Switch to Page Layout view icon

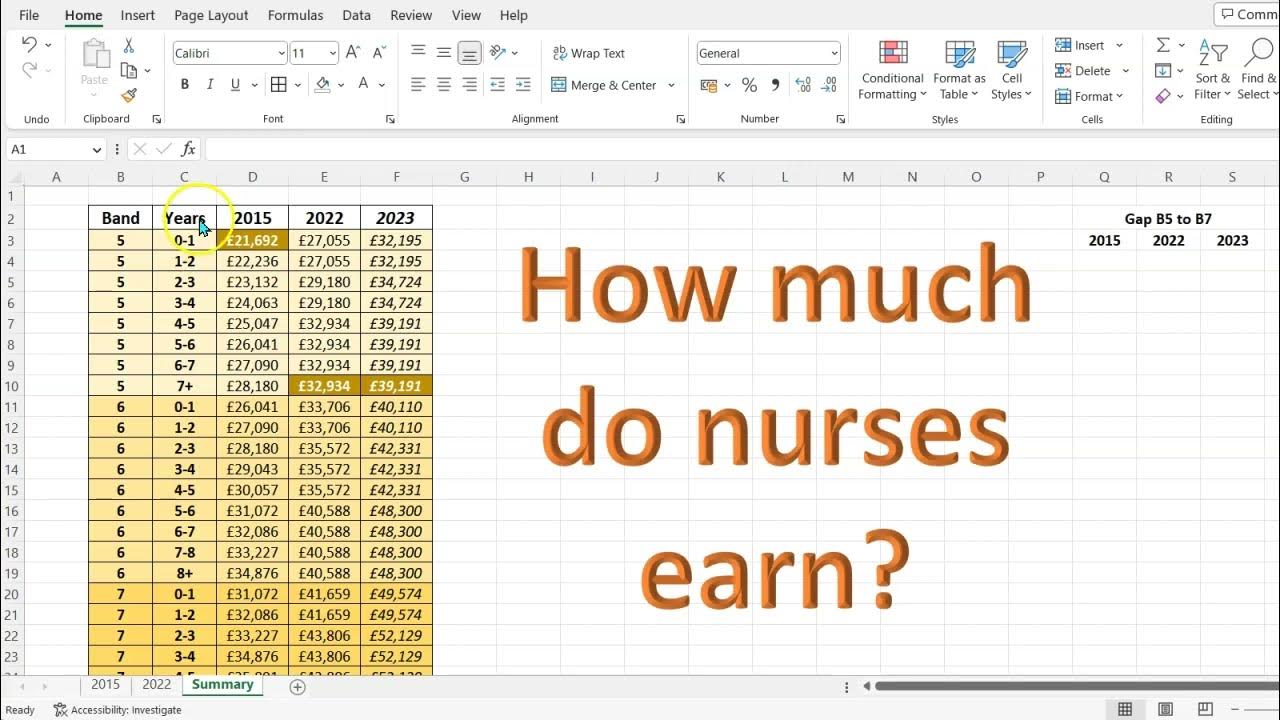click(x=1165, y=709)
